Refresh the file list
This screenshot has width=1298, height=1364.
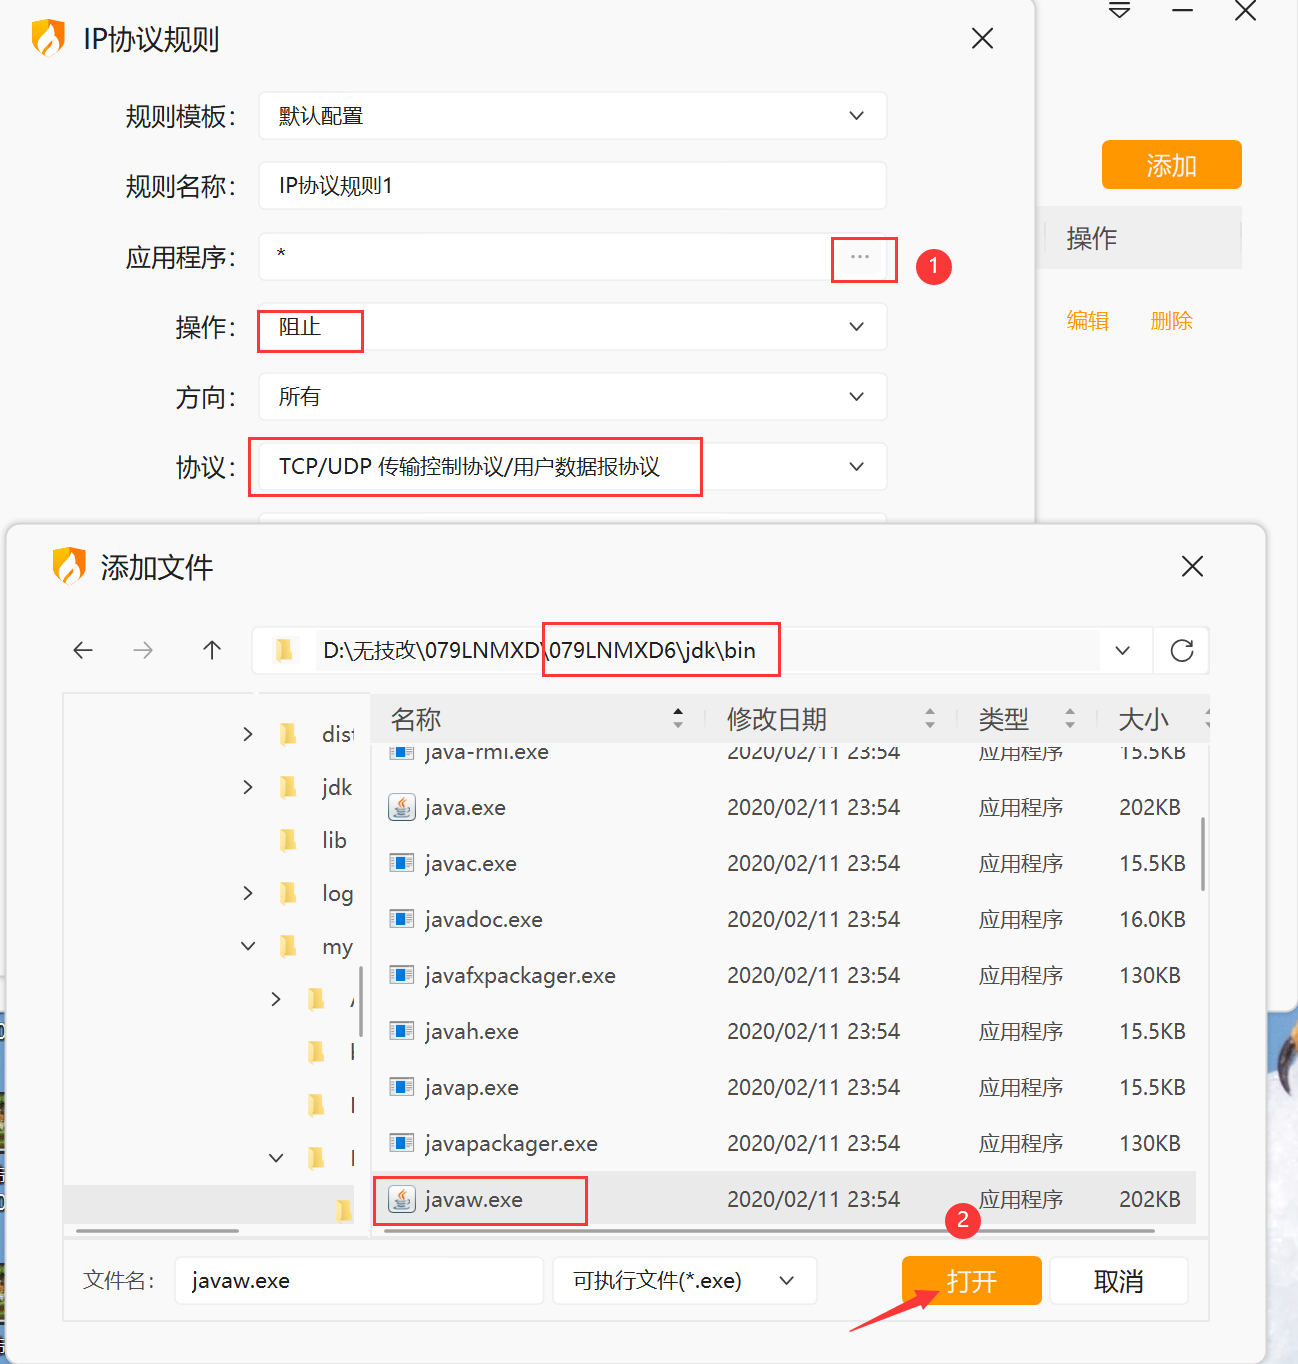click(x=1182, y=651)
